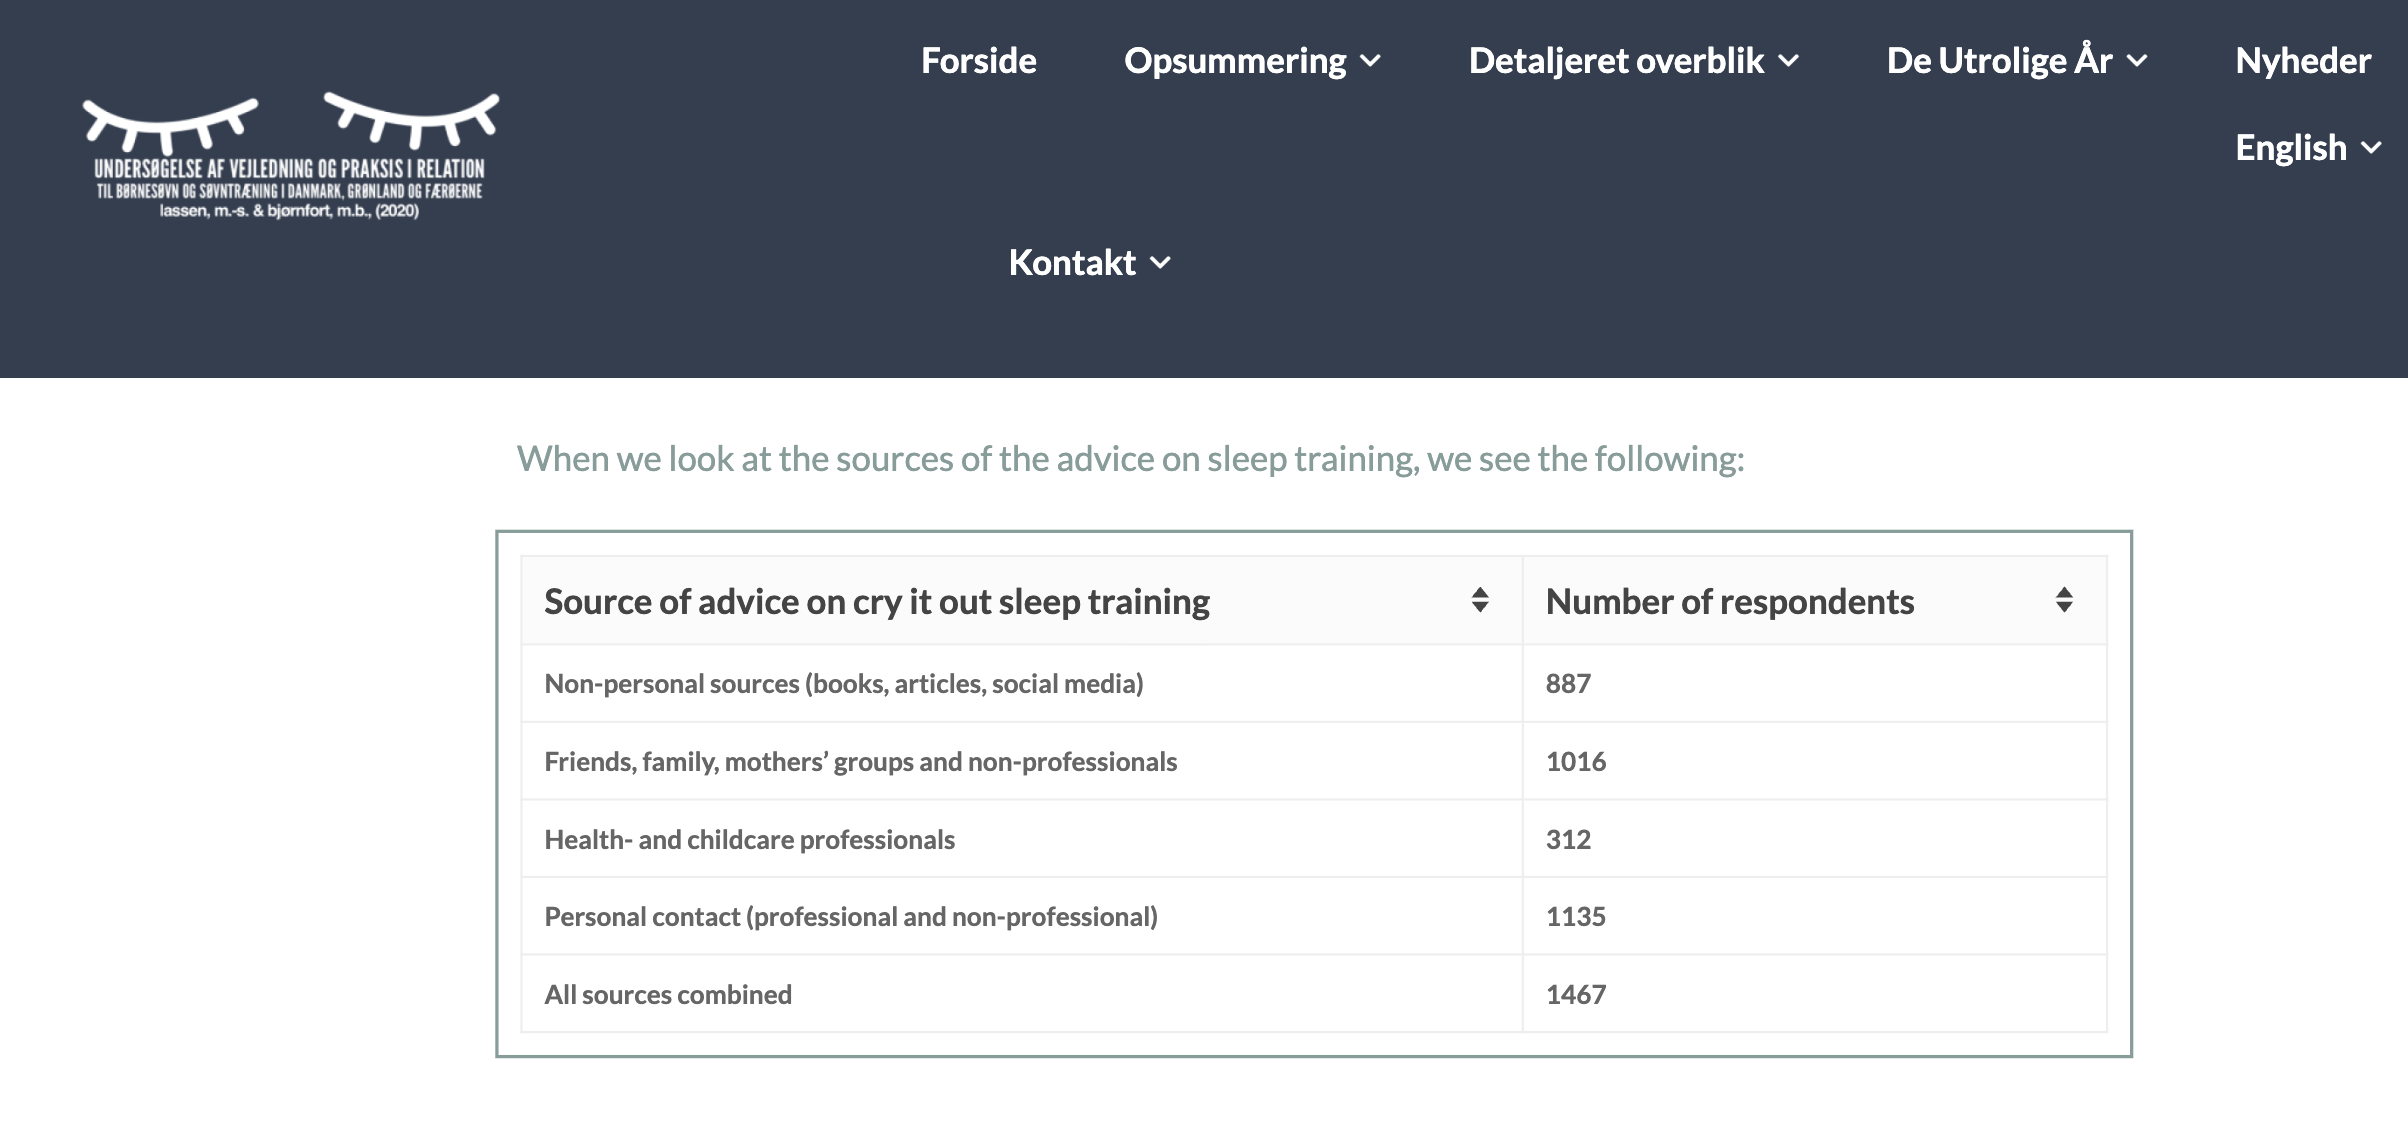2408x1136 pixels.
Task: Expand the Kontakt menu chevron
Action: click(x=1160, y=263)
